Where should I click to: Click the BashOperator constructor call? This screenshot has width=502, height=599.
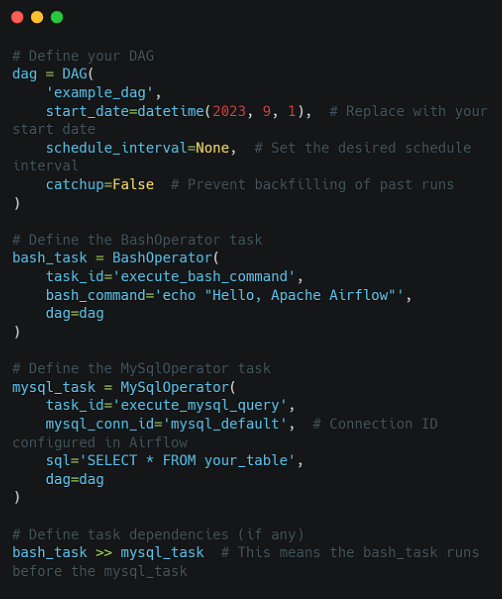point(165,258)
